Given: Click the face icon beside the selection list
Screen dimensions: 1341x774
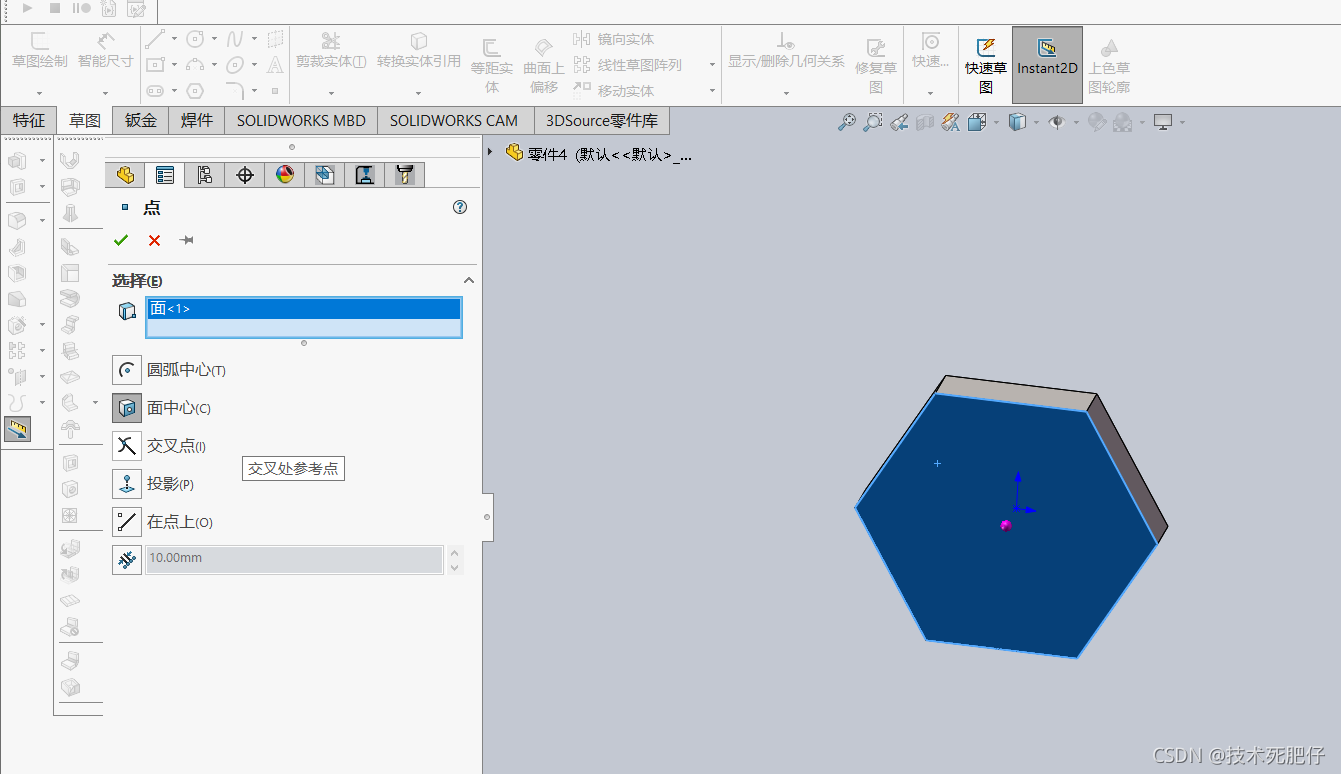Looking at the screenshot, I should tap(127, 311).
